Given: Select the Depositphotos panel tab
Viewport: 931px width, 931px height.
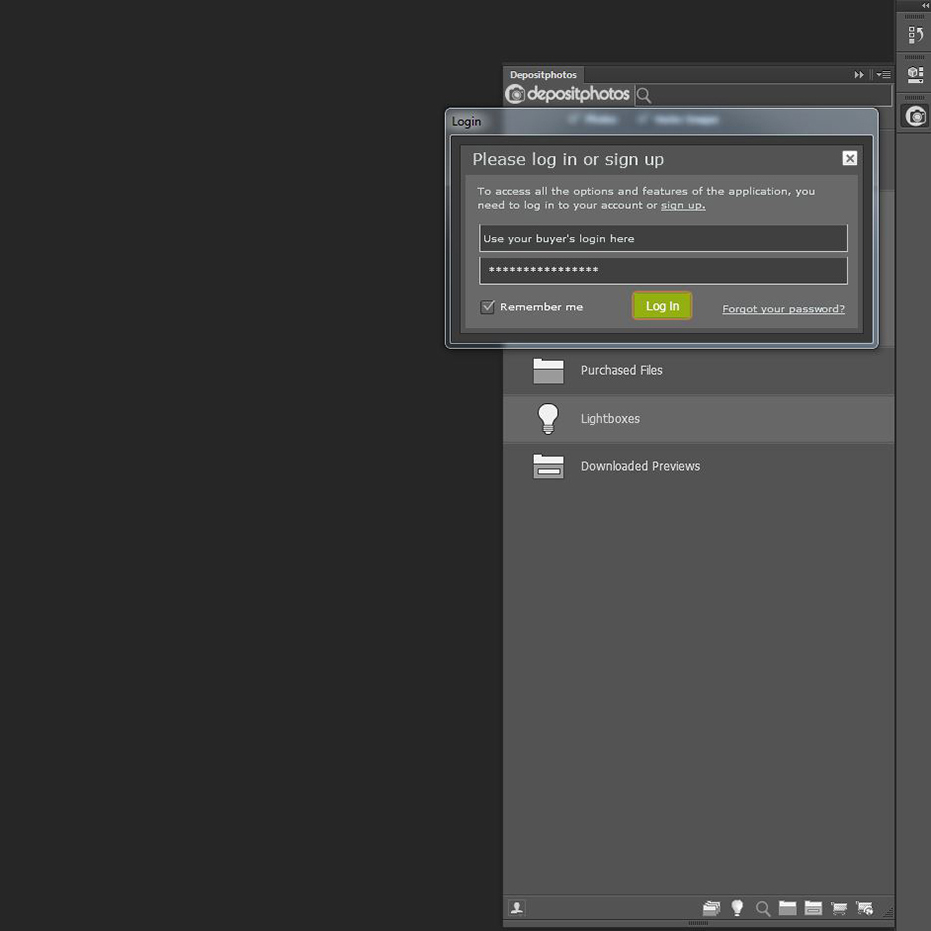Looking at the screenshot, I should coord(543,75).
